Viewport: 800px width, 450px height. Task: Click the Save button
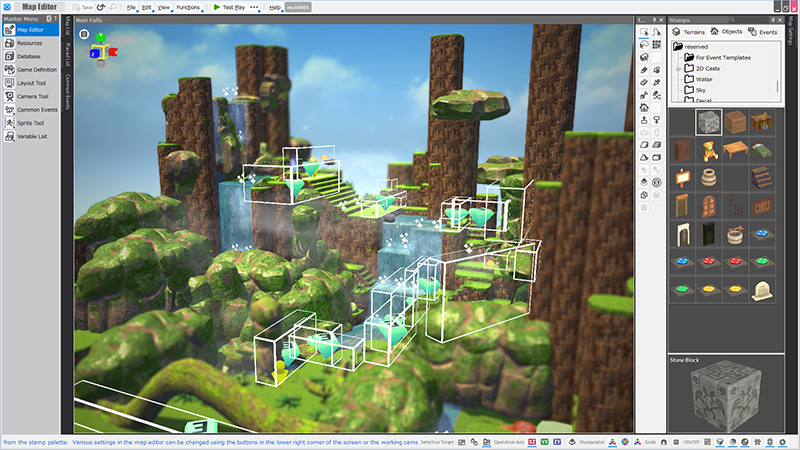click(x=82, y=7)
